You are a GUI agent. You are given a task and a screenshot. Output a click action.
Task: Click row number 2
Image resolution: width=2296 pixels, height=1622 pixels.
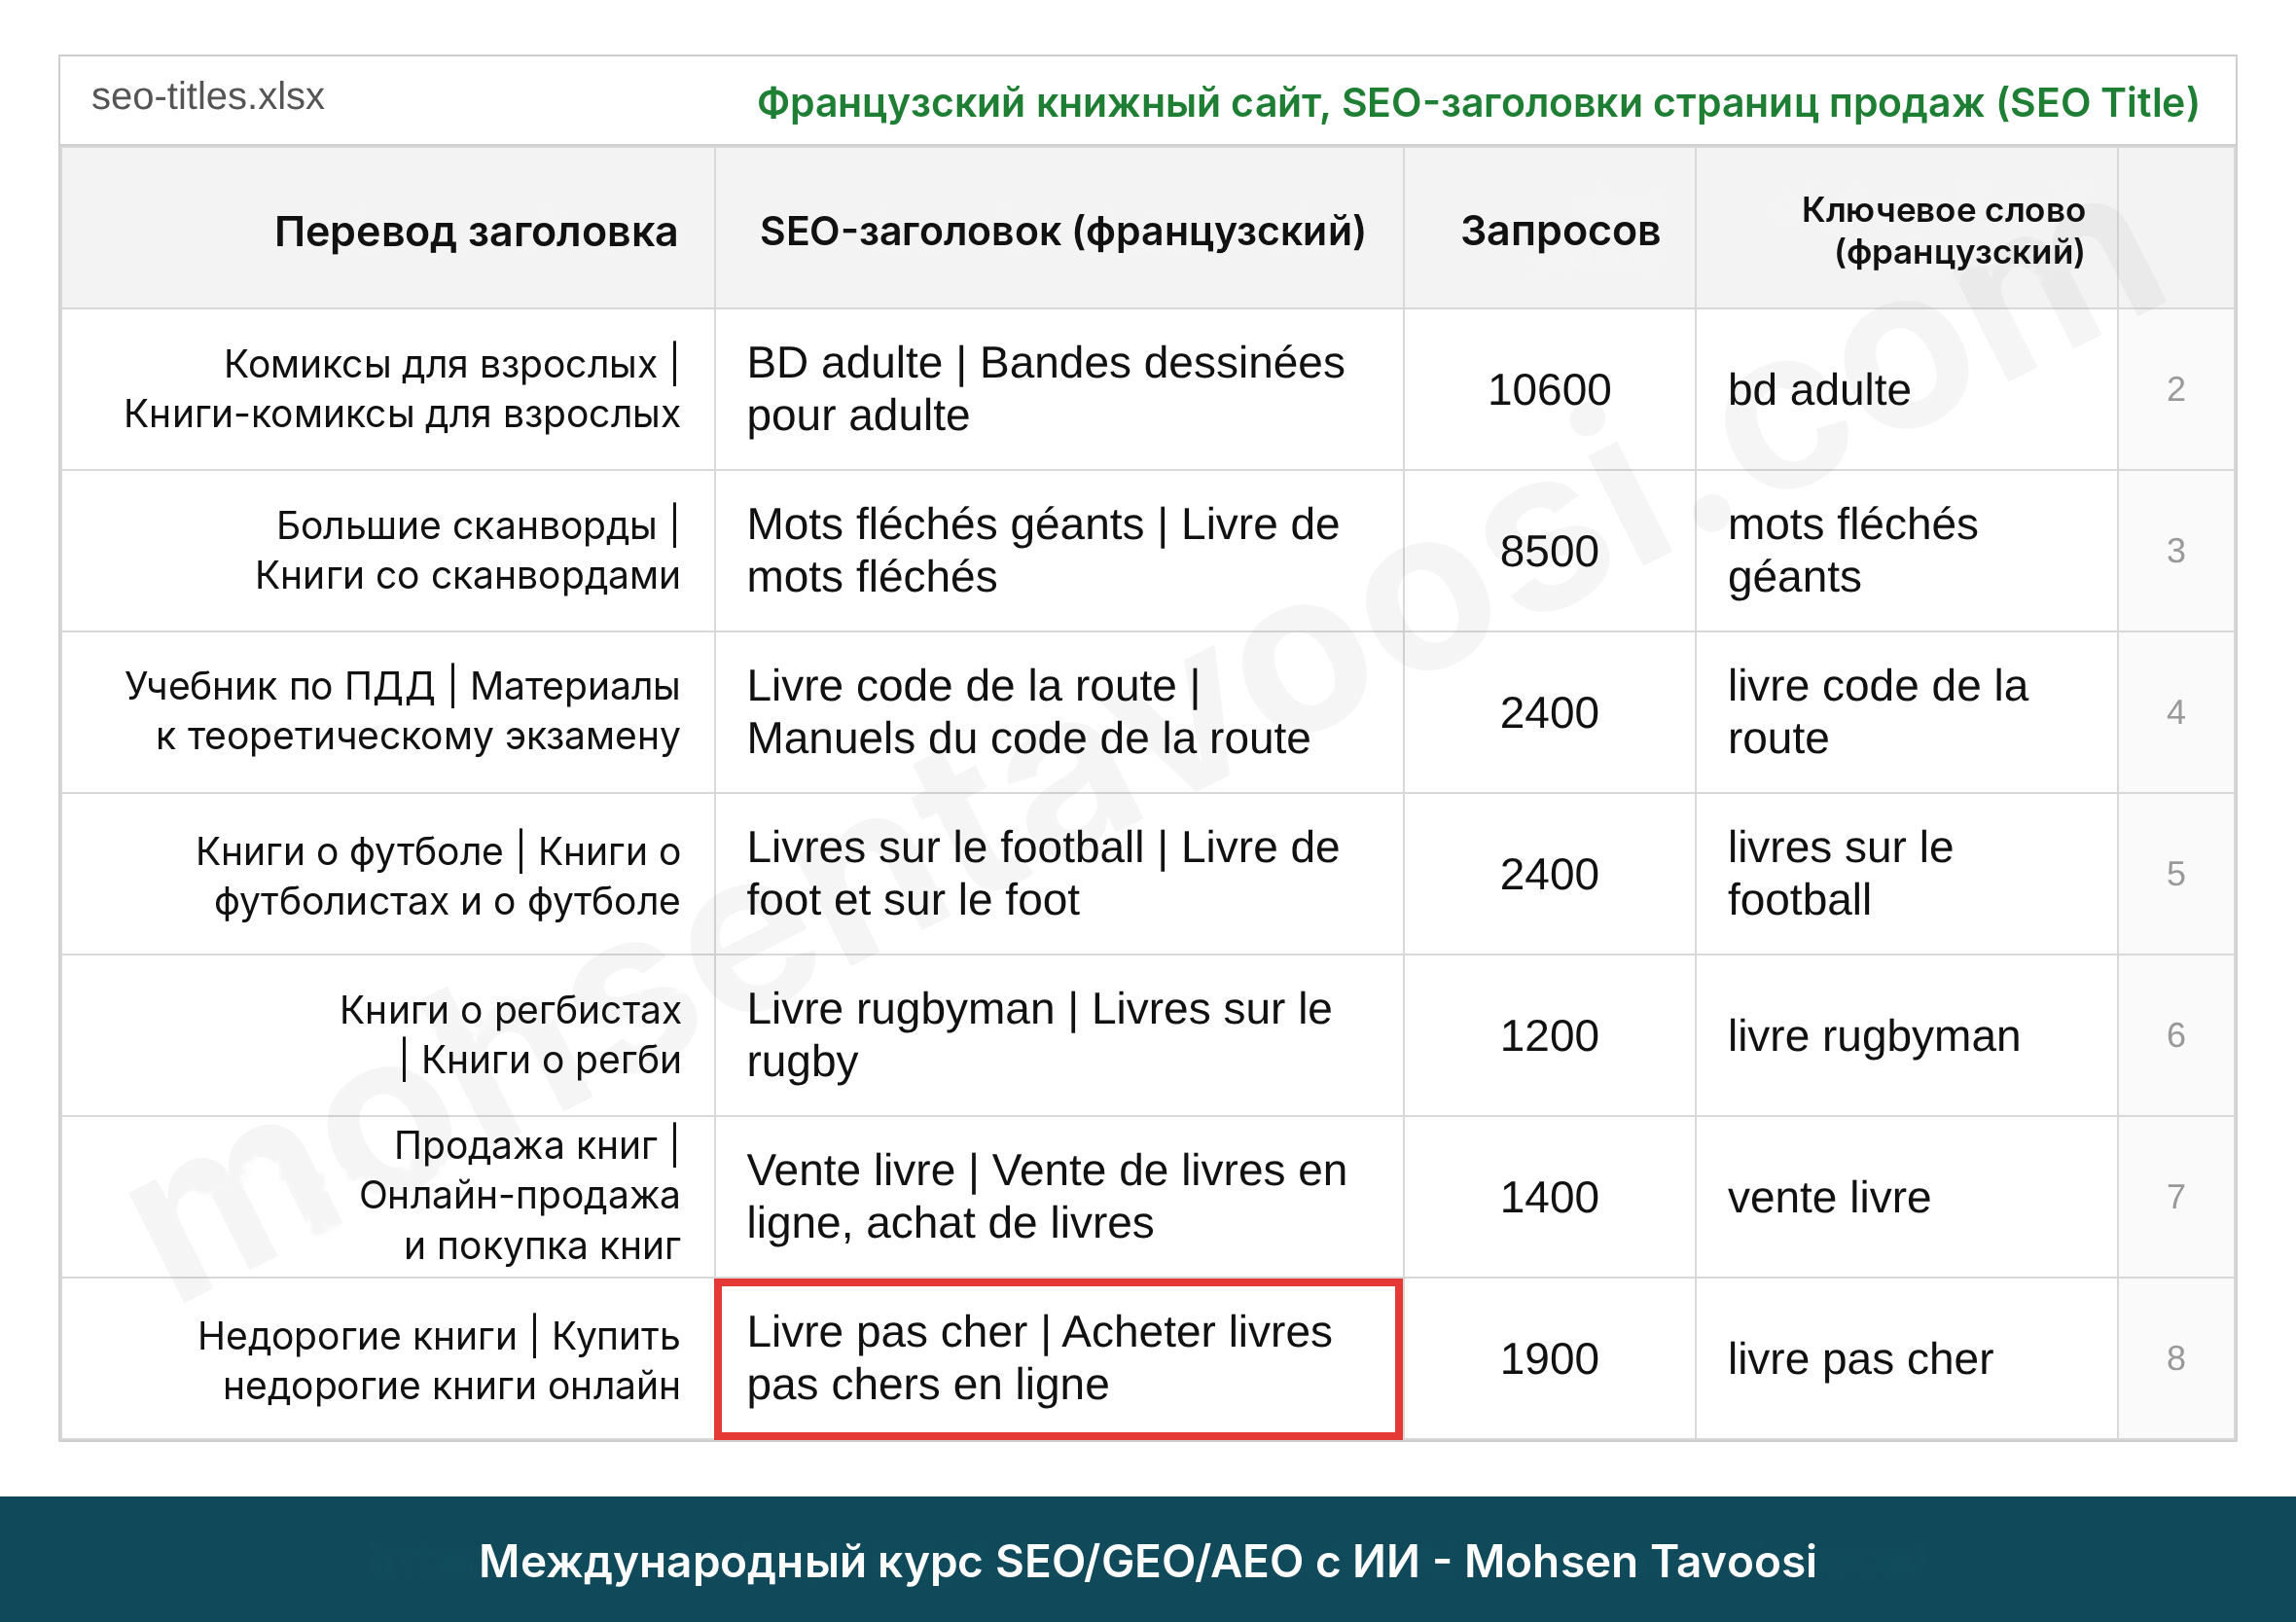click(2176, 390)
